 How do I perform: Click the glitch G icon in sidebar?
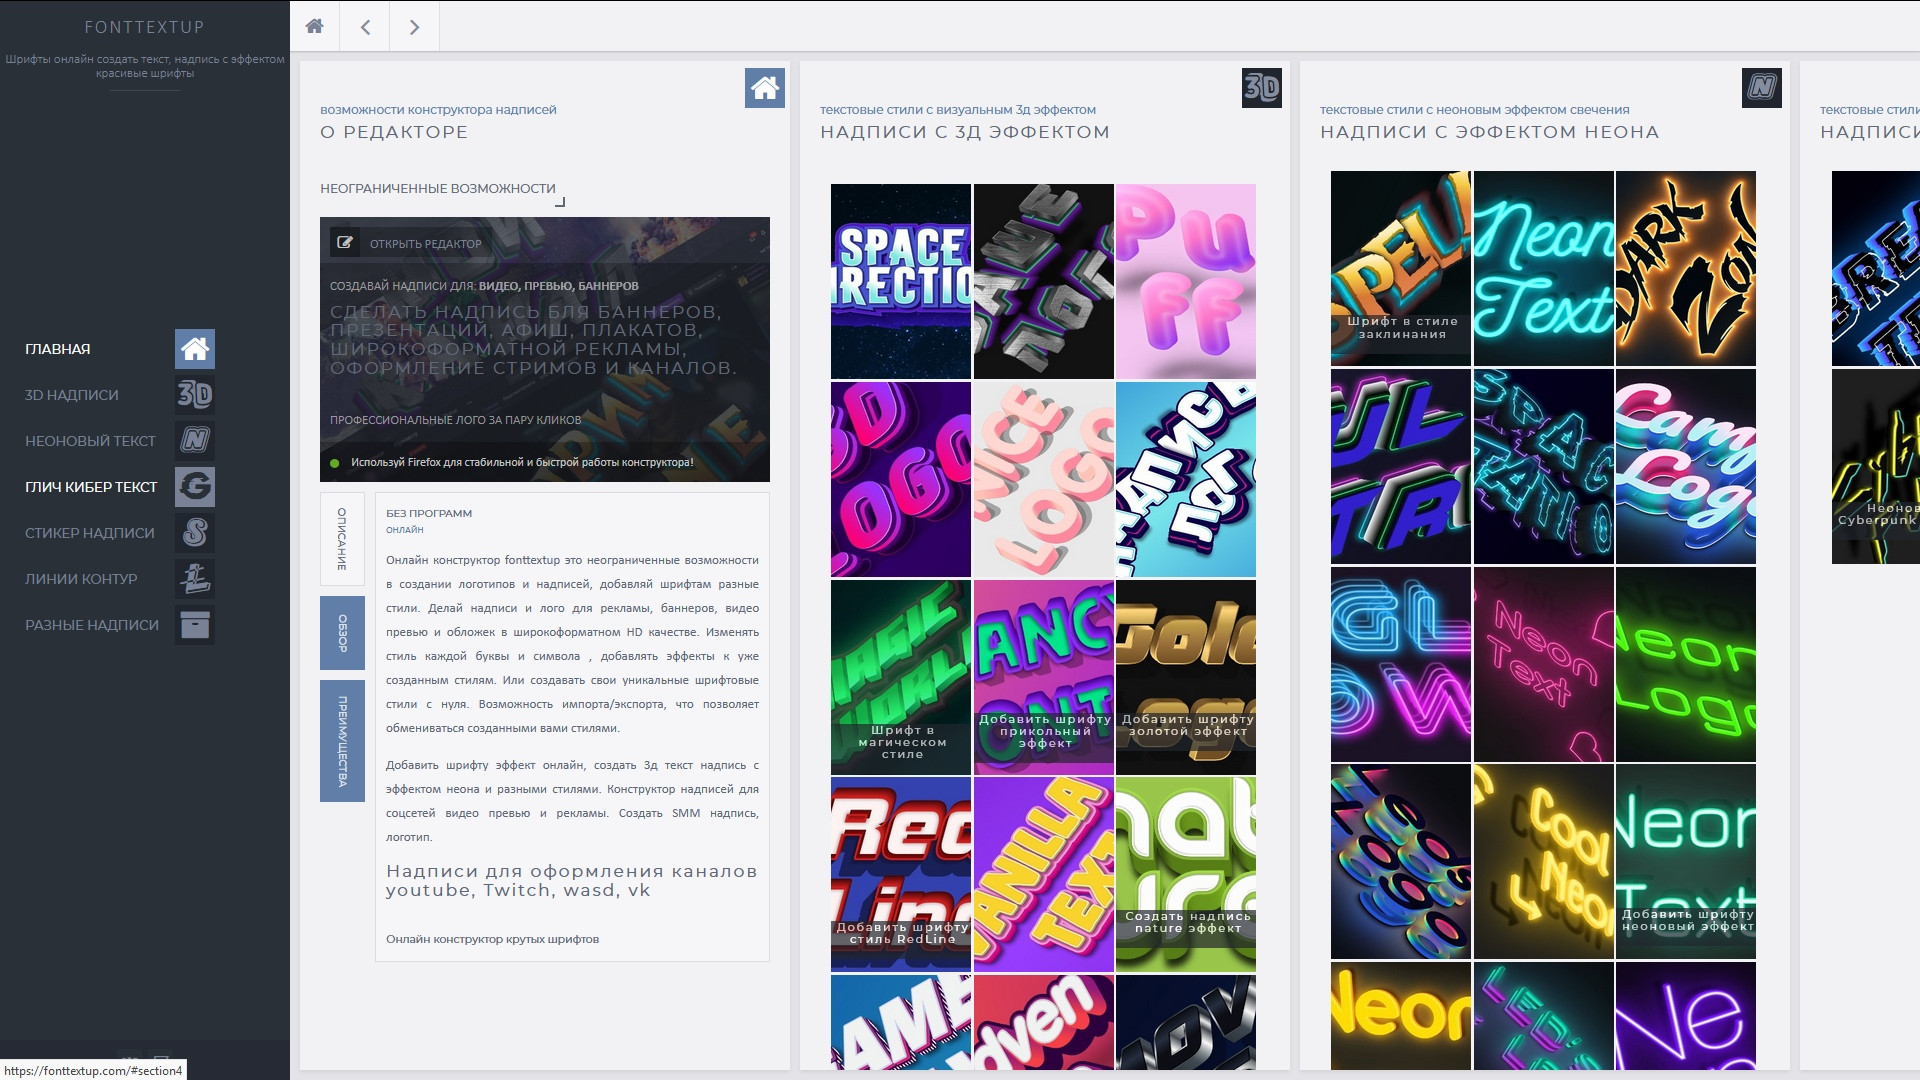tap(195, 487)
